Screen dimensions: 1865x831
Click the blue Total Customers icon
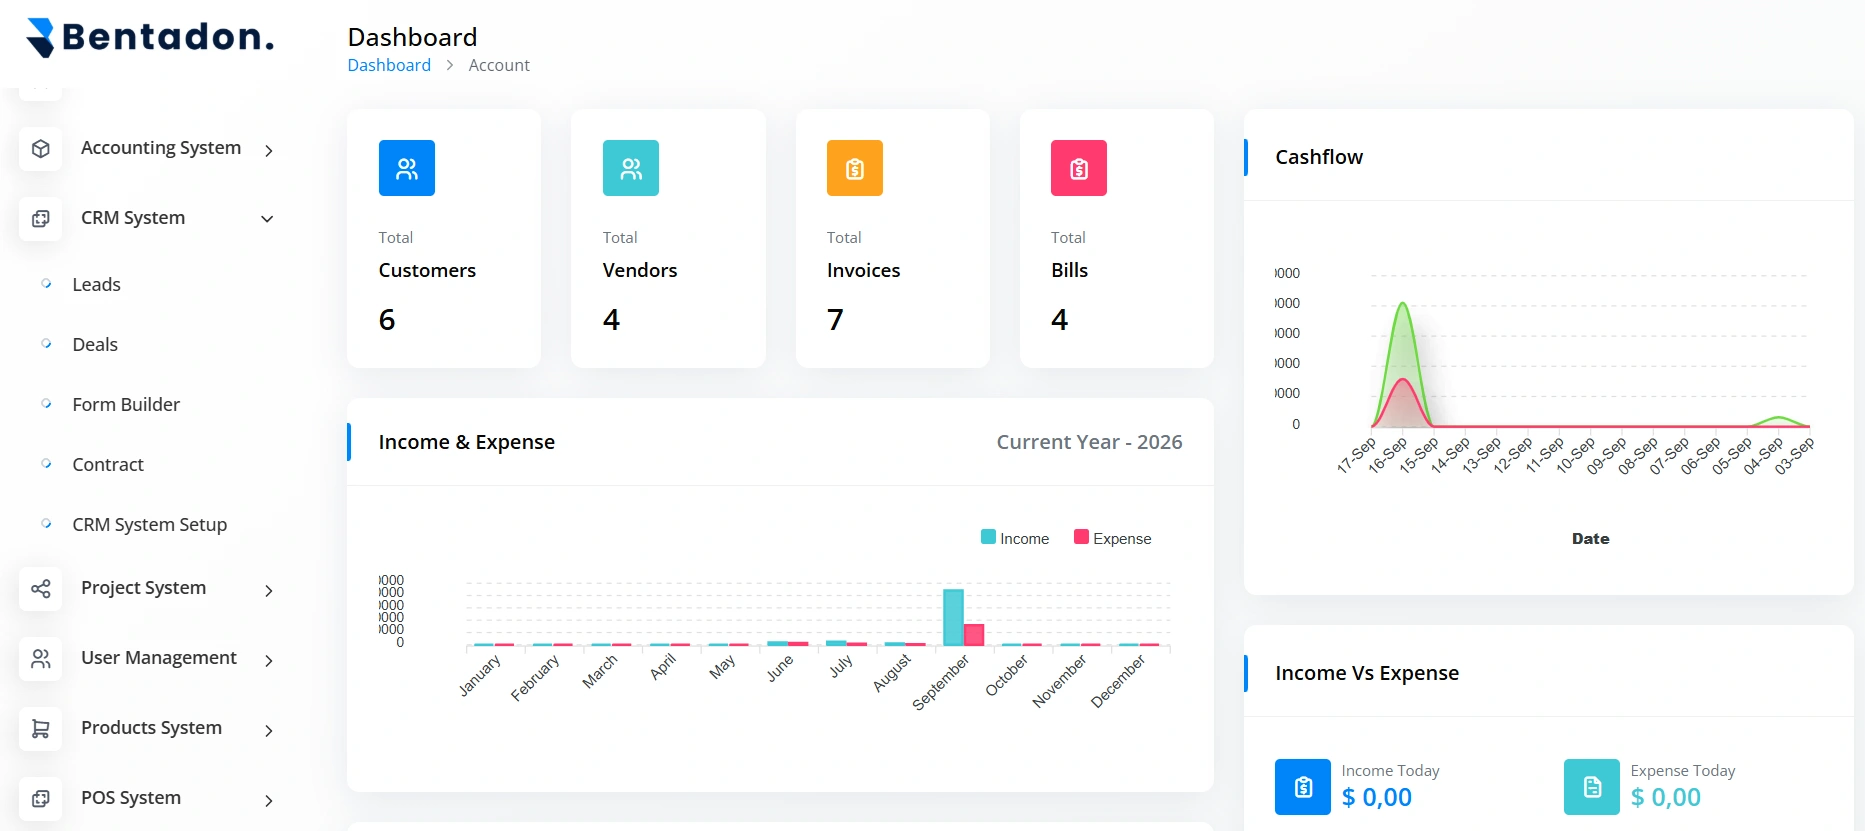click(407, 168)
